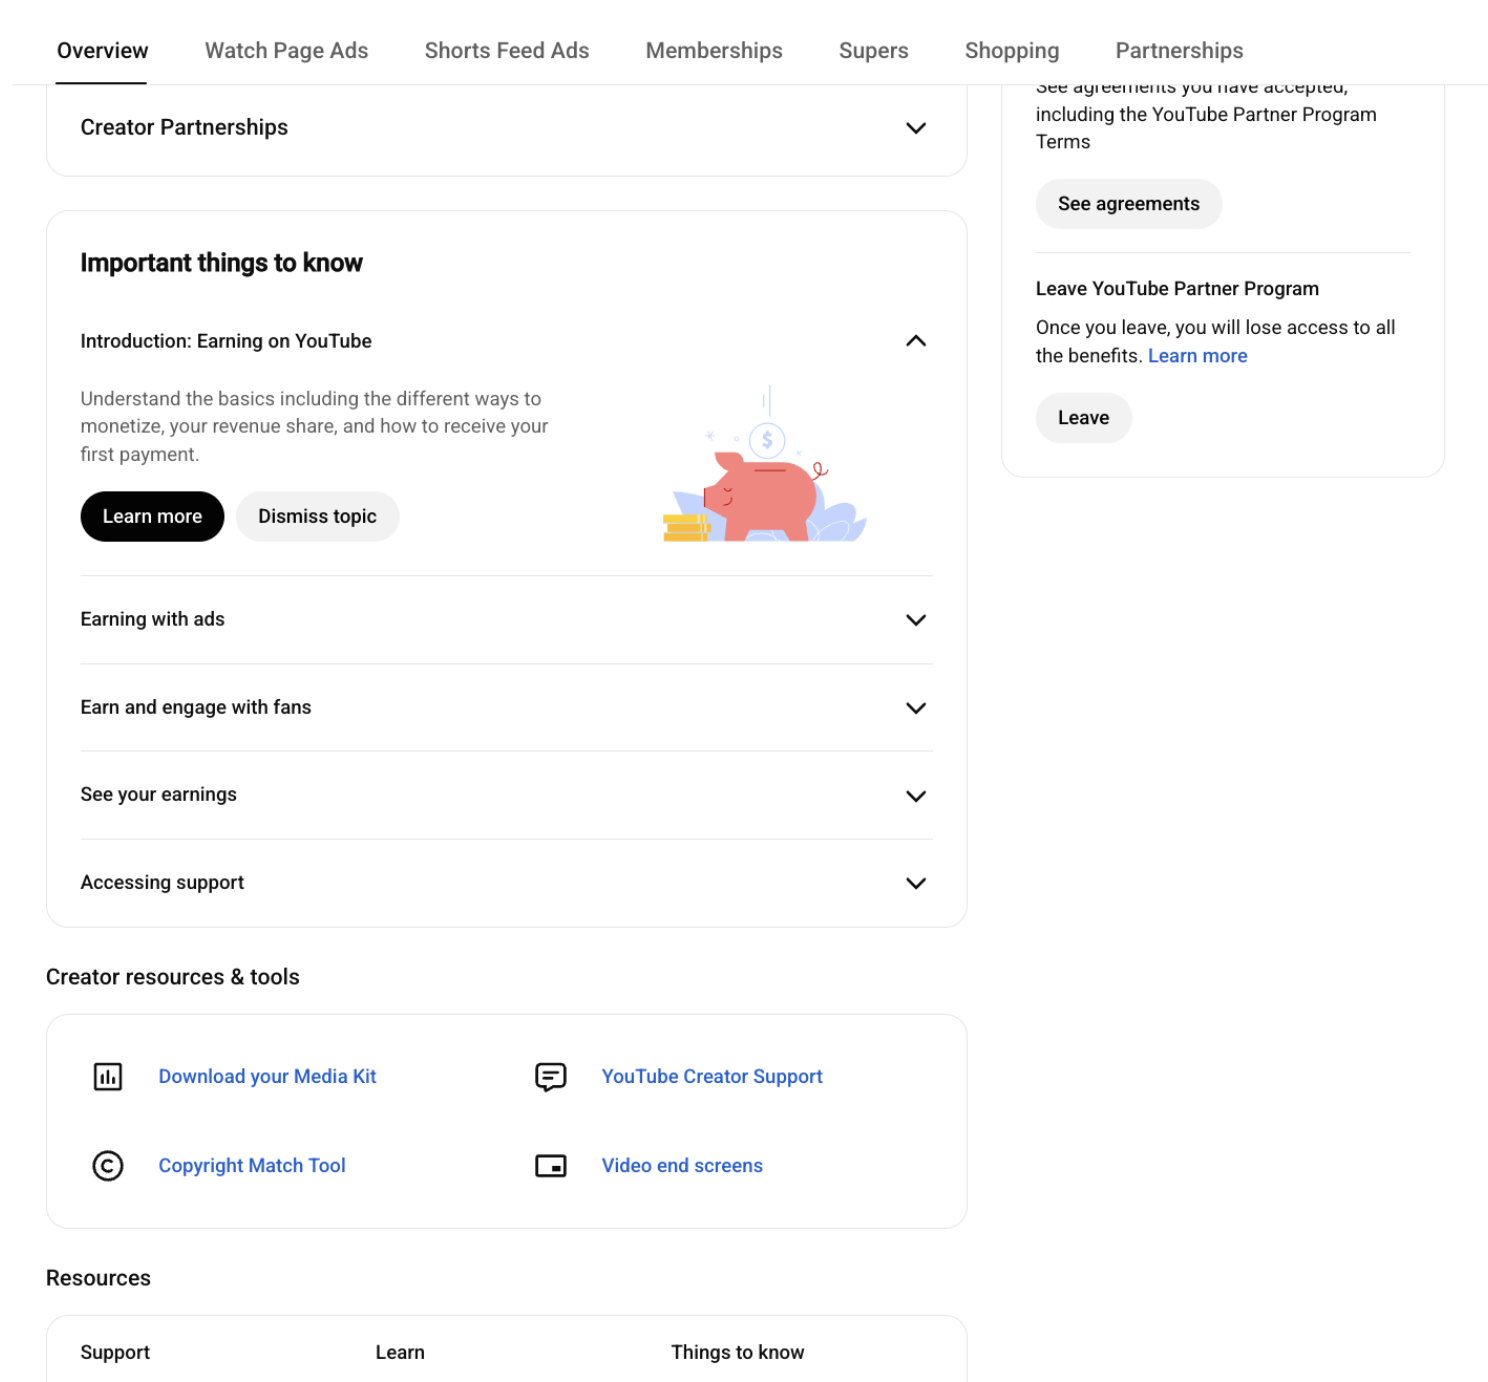
Task: Click the Support column label
Action: [115, 1352]
